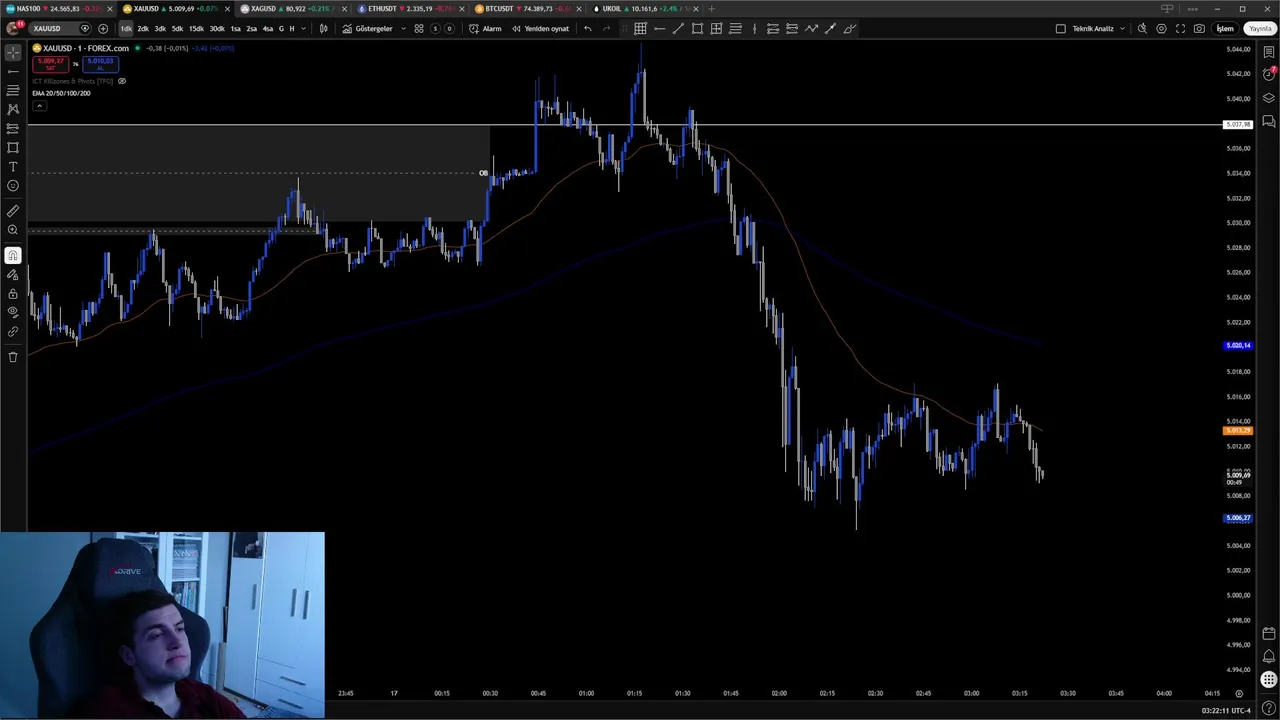The image size is (1280, 720).
Task: Click the quick search icon
Action: click(1142, 28)
